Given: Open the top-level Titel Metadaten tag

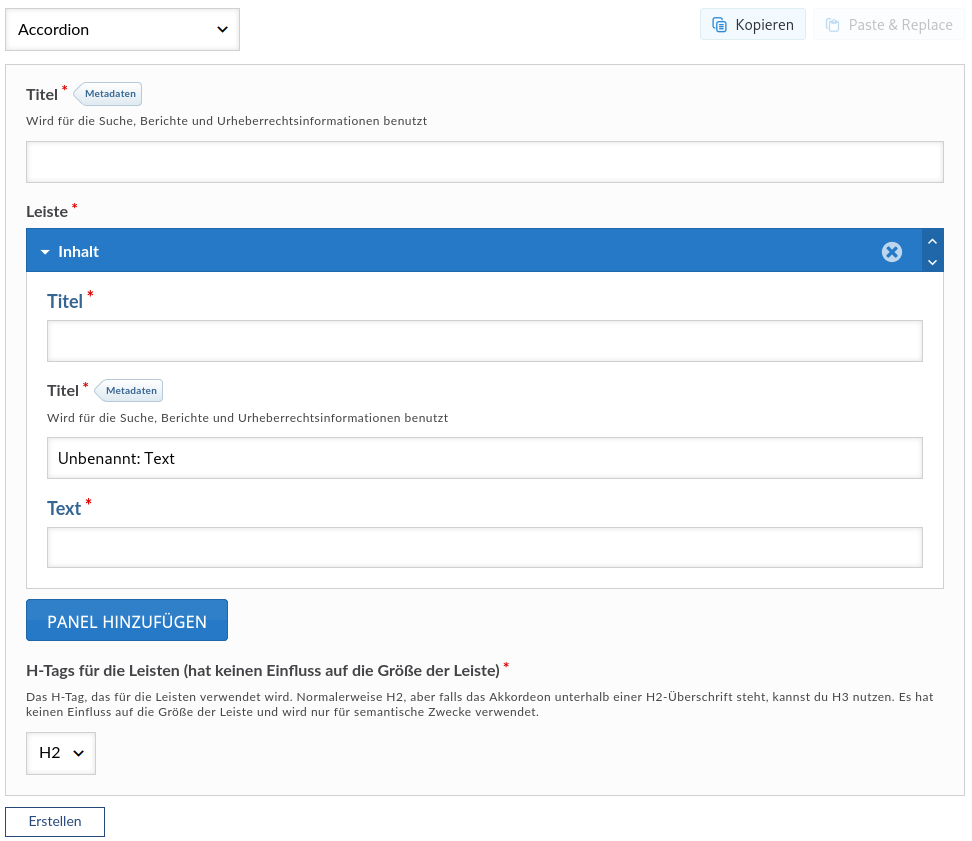Looking at the screenshot, I should click(x=110, y=94).
